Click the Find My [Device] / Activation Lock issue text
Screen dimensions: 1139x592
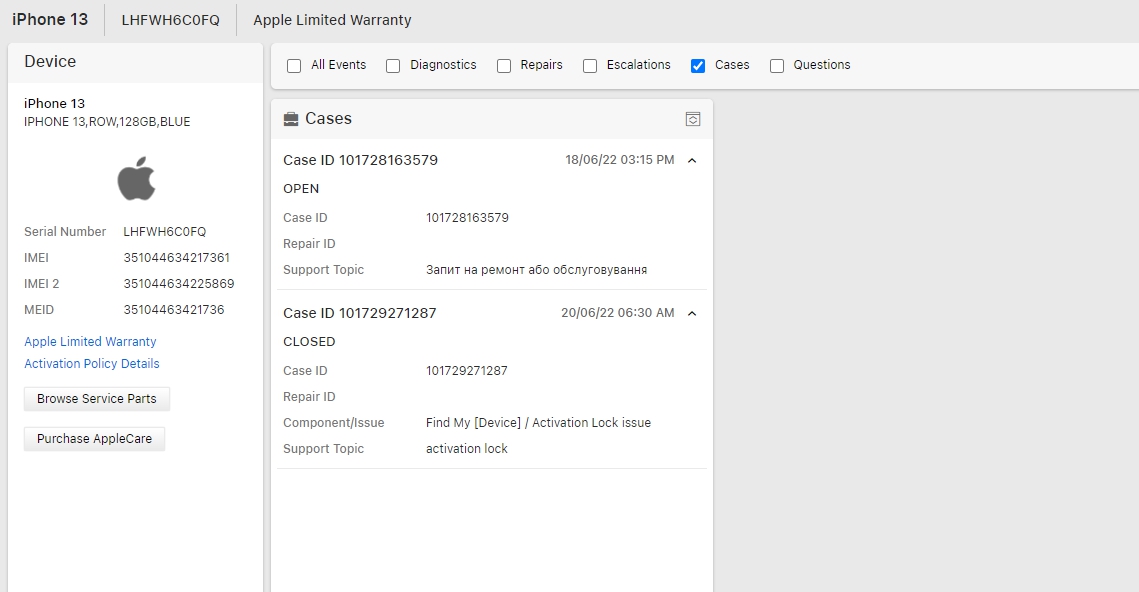click(x=538, y=423)
